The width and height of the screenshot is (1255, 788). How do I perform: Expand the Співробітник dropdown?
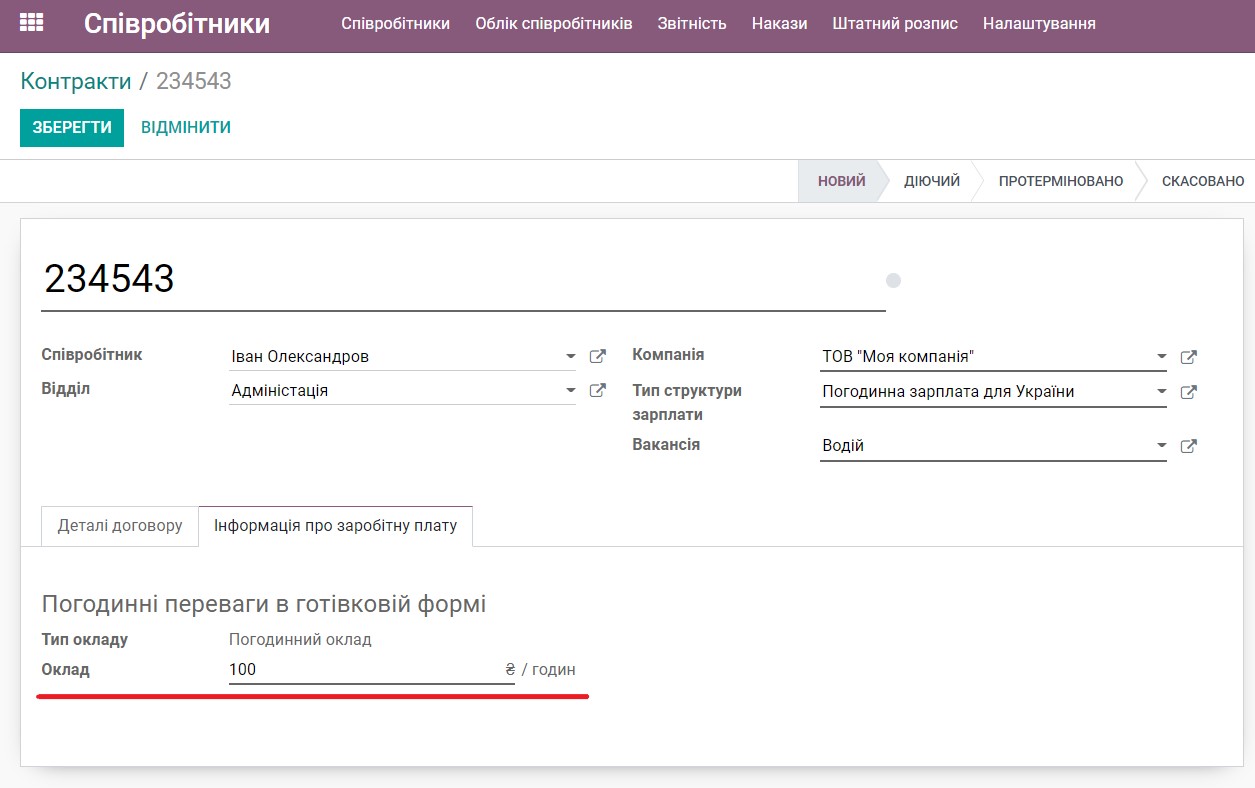[x=570, y=356]
